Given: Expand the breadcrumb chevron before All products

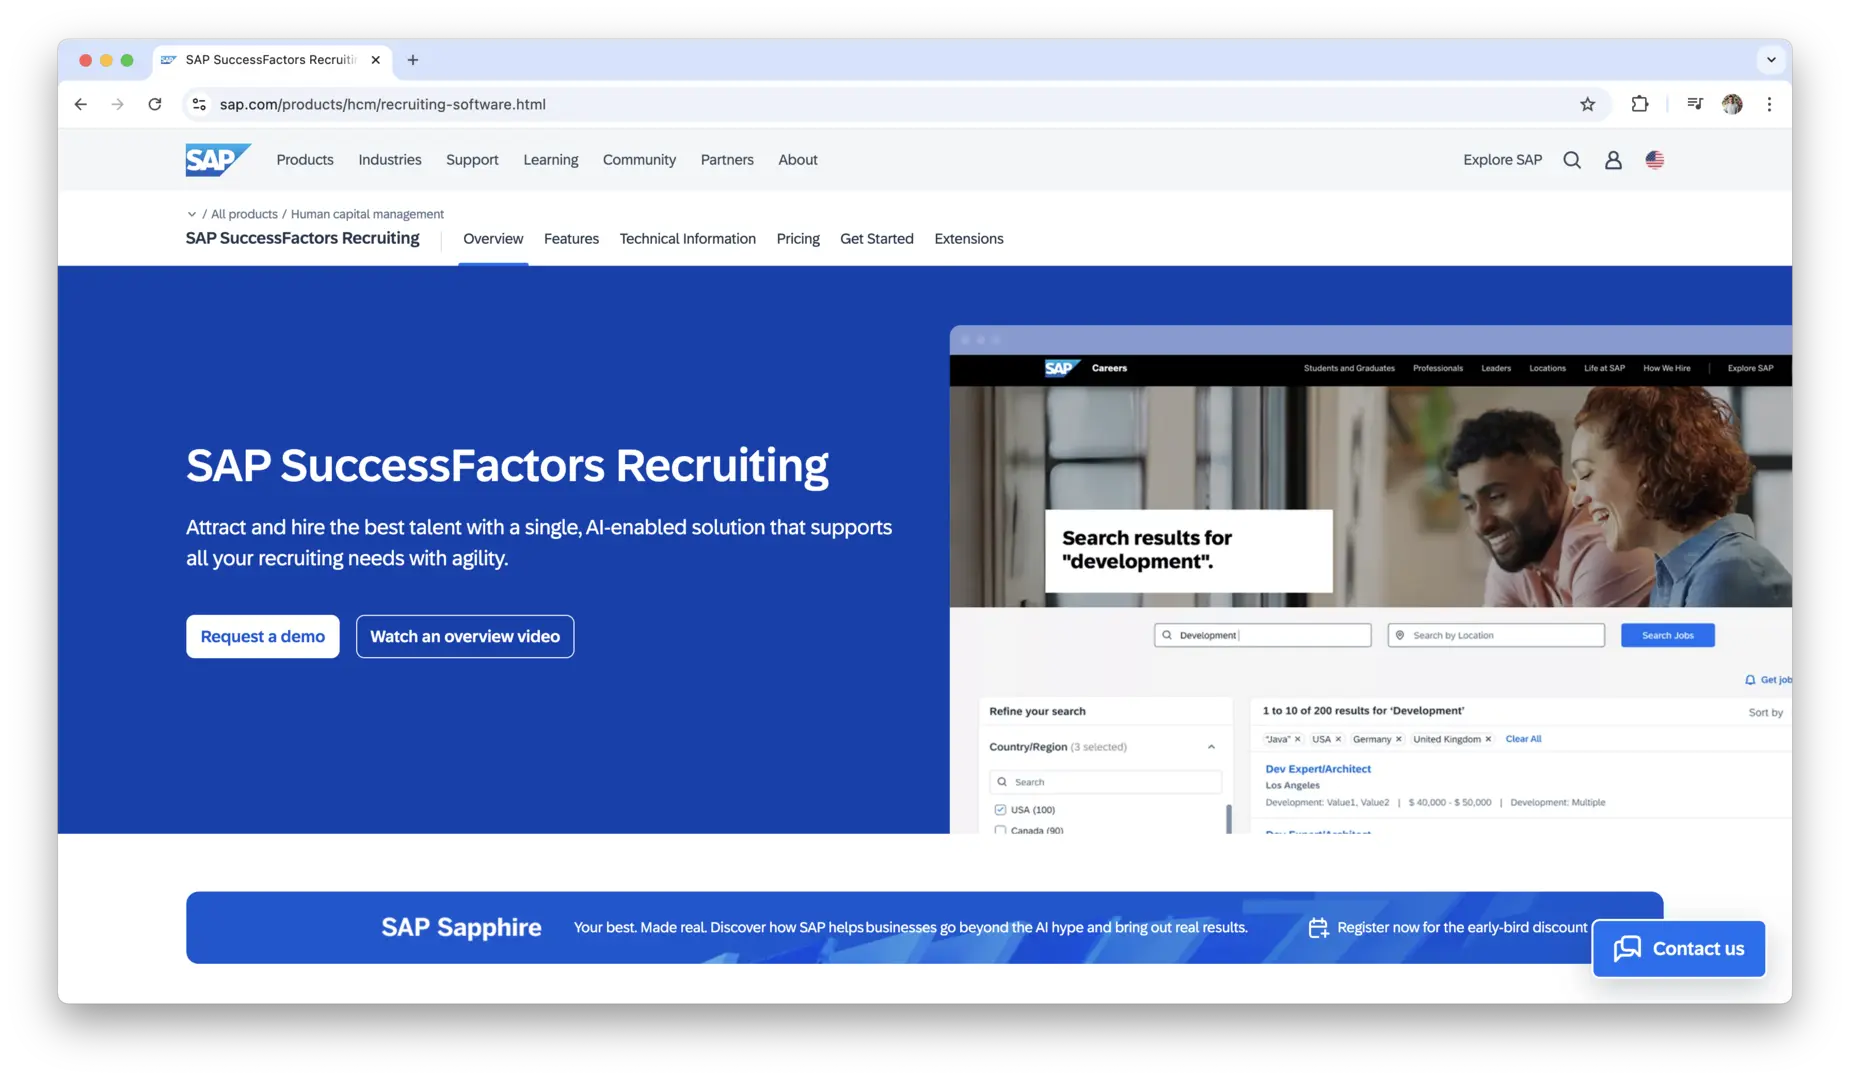Looking at the screenshot, I should pos(192,214).
